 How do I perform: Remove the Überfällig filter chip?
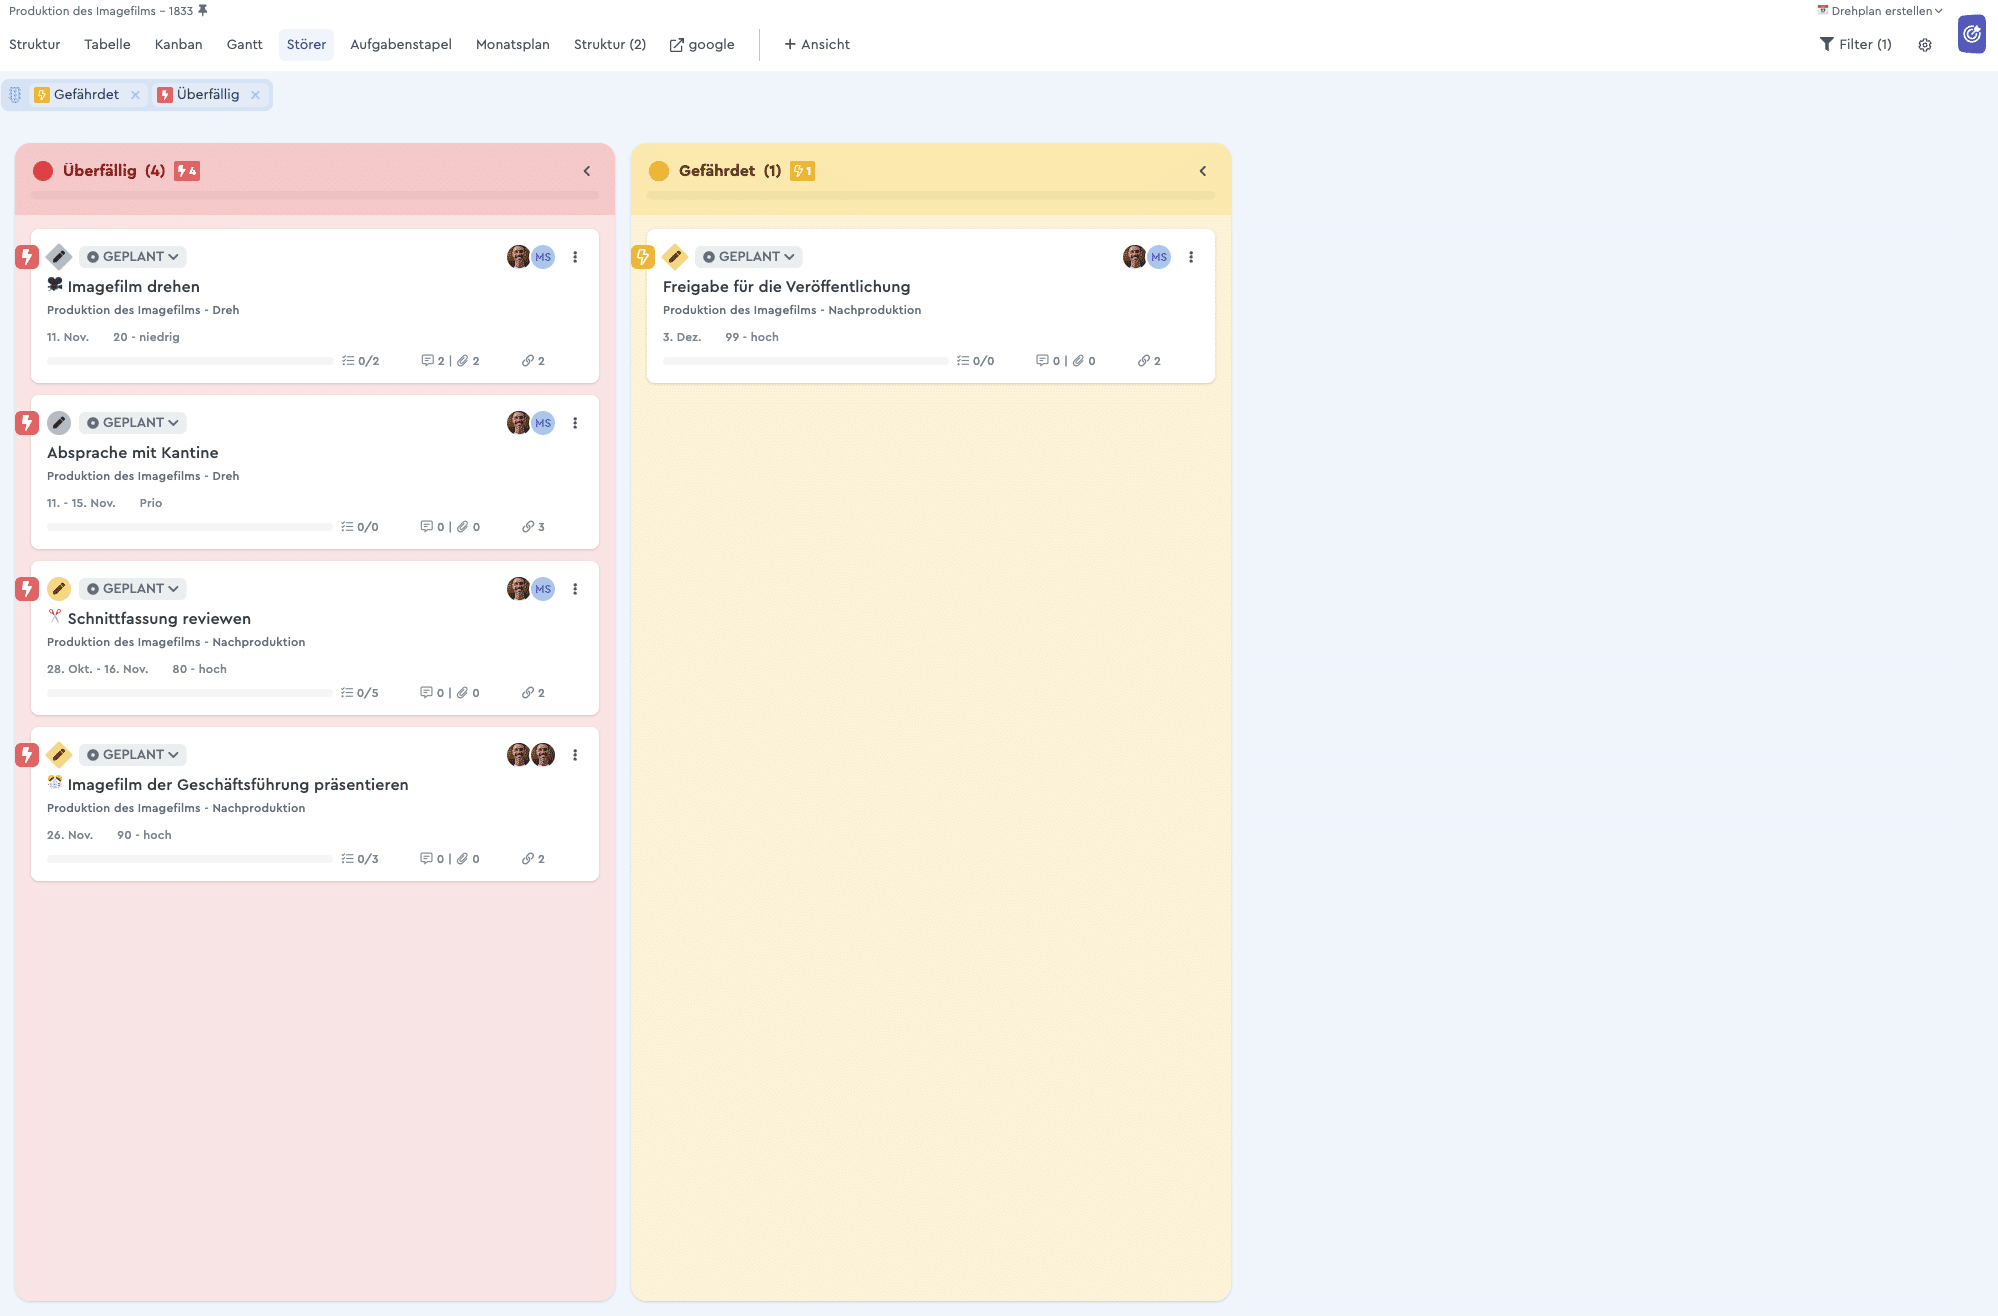(x=255, y=95)
